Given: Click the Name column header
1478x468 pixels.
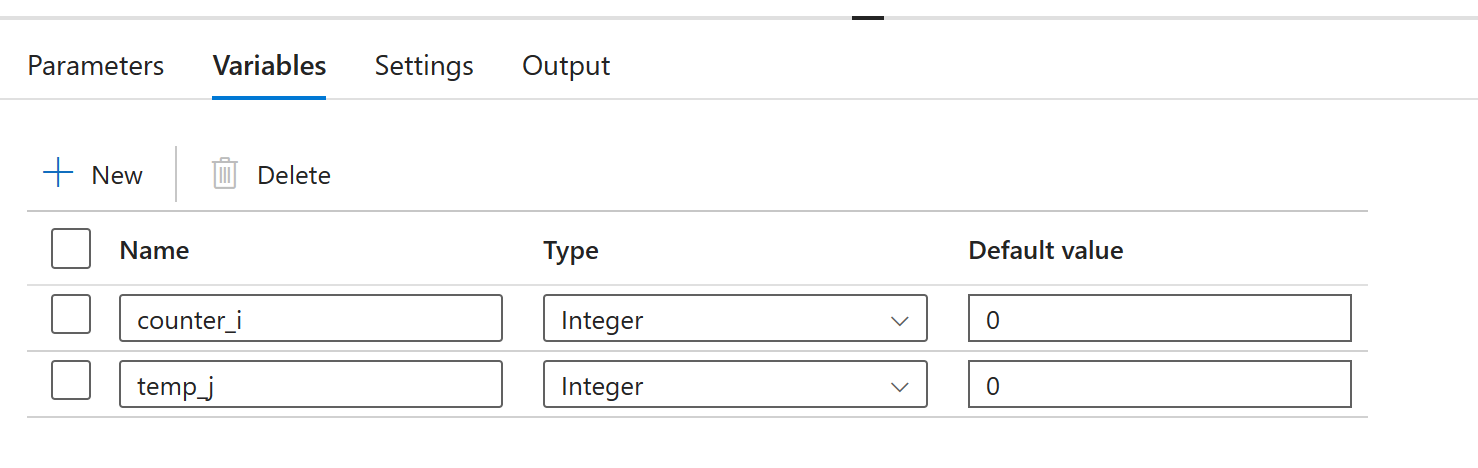Looking at the screenshot, I should click(x=154, y=250).
